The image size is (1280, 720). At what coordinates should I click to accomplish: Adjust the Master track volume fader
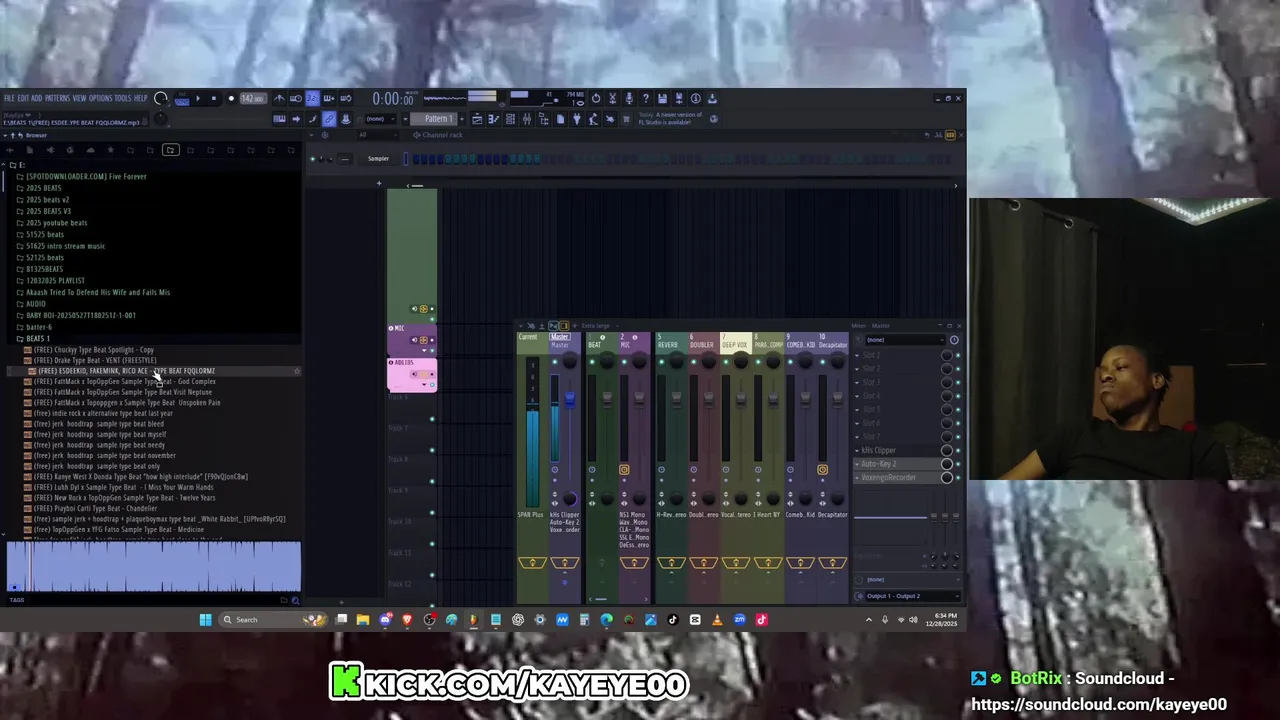[x=570, y=400]
